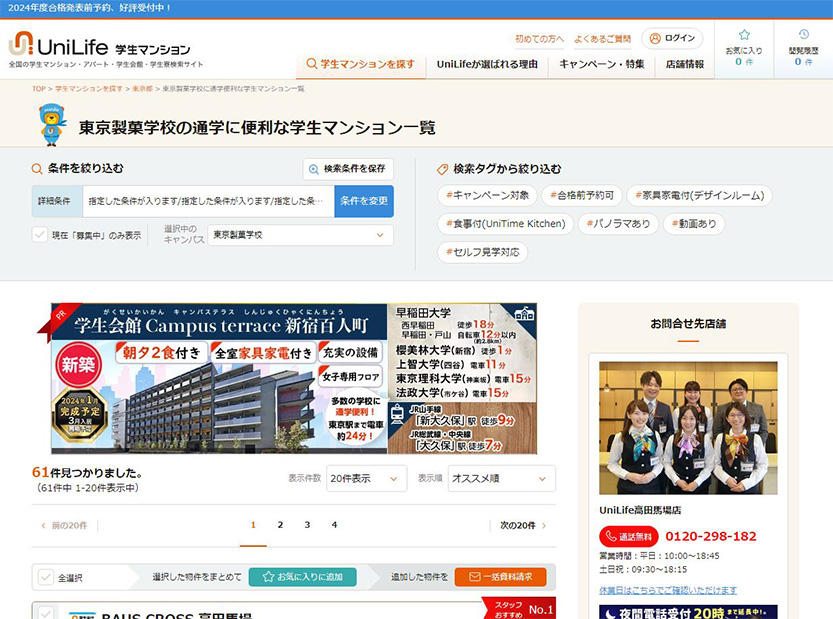
Task: Click the bear mascot icon
Action: pos(52,125)
